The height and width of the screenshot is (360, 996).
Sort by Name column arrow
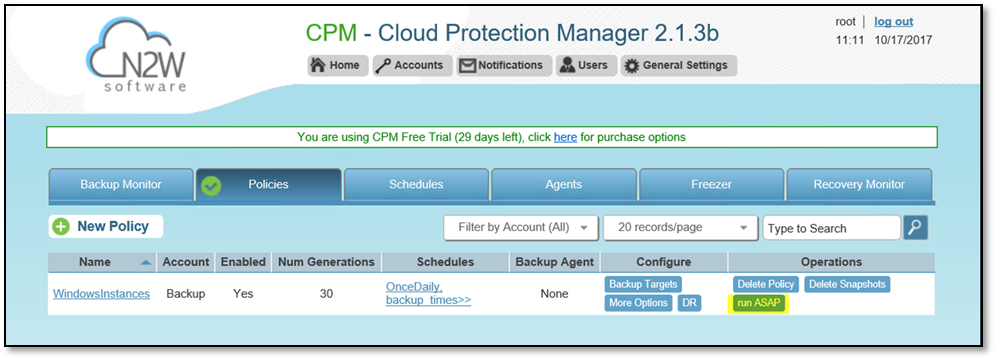[x=146, y=262]
